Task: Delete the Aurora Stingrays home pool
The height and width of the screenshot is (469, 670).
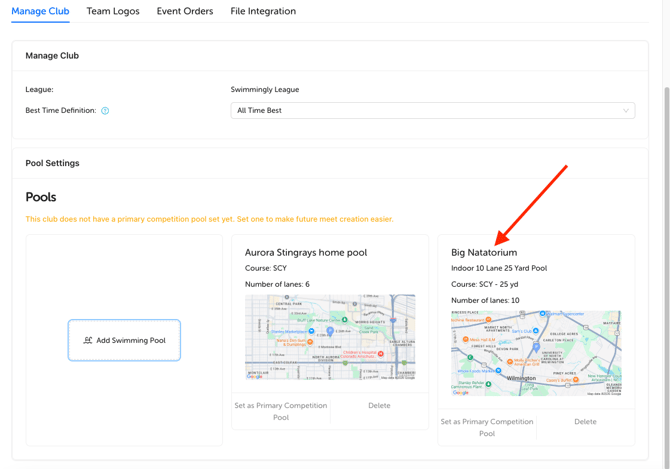Action: click(379, 406)
